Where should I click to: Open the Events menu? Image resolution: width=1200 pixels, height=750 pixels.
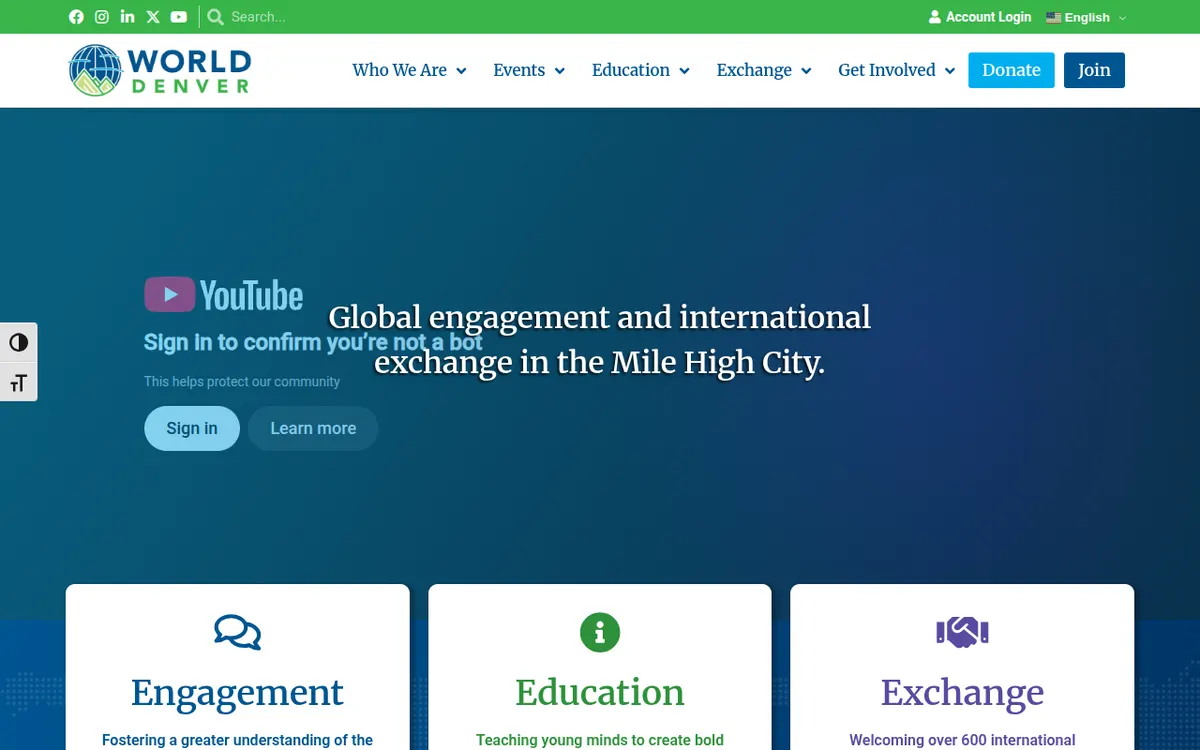(519, 70)
